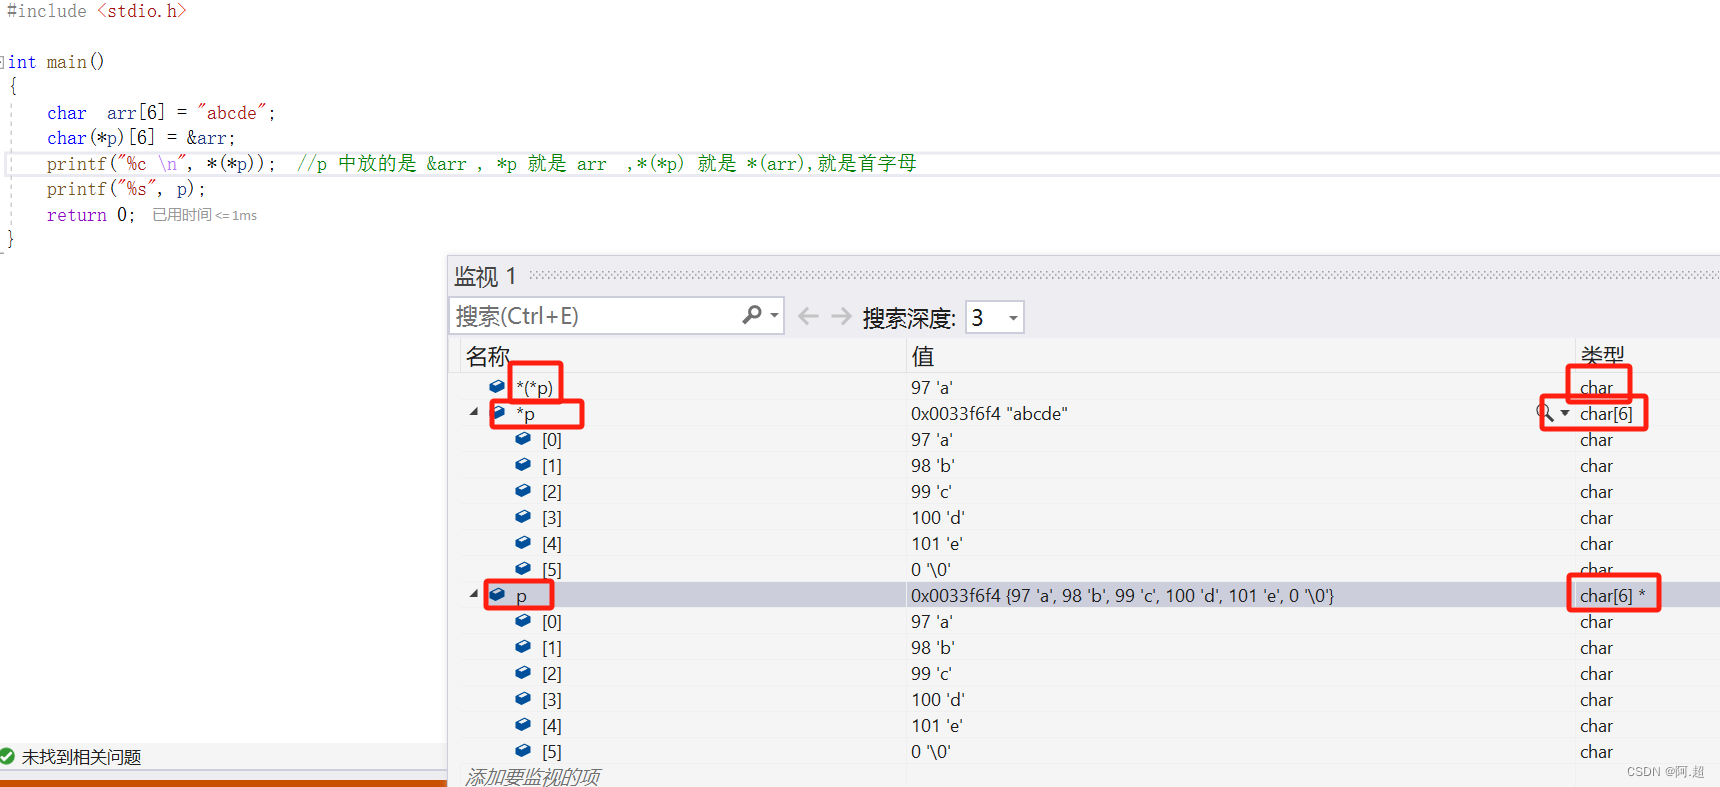The width and height of the screenshot is (1720, 787).
Task: Click the char arr[6] = "abcde"; line
Action: pyautogui.click(x=161, y=112)
